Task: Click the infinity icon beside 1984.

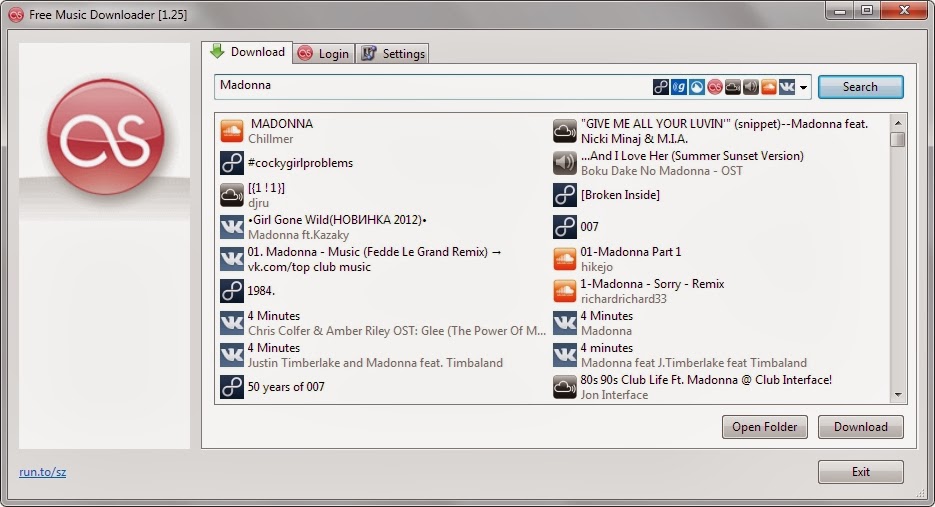Action: pyautogui.click(x=232, y=291)
